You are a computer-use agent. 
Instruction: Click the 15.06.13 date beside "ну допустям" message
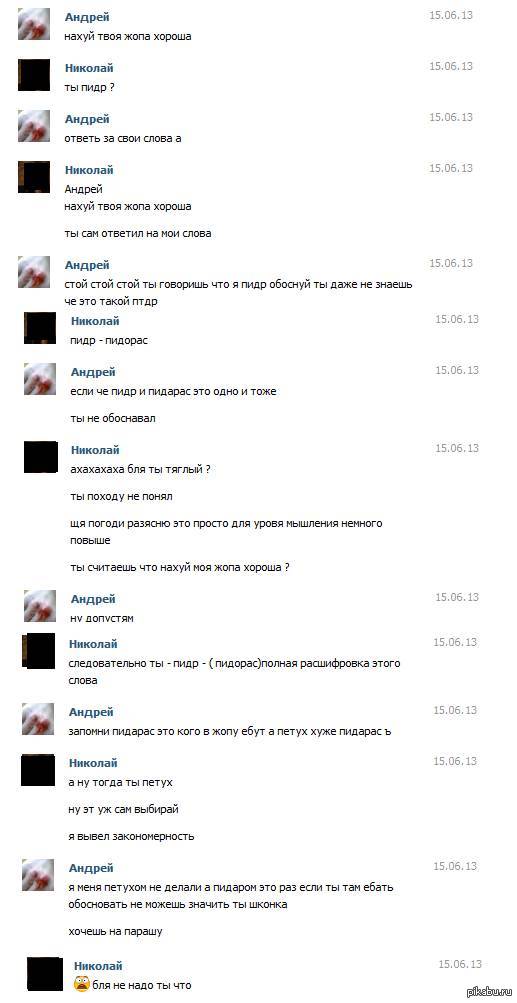tap(457, 597)
